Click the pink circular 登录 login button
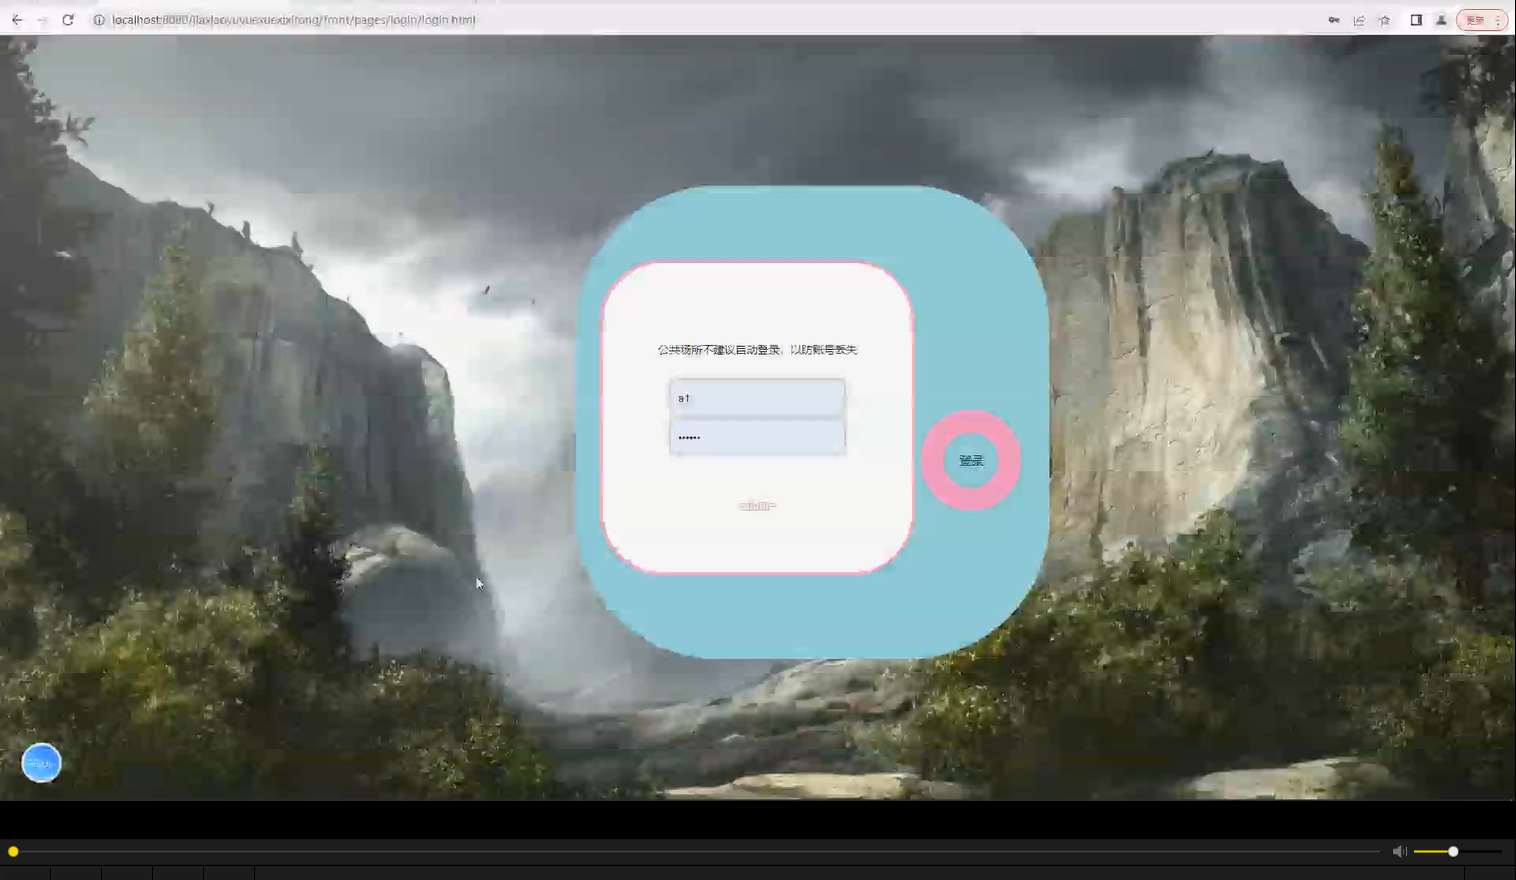This screenshot has height=880, width=1516. pos(971,460)
